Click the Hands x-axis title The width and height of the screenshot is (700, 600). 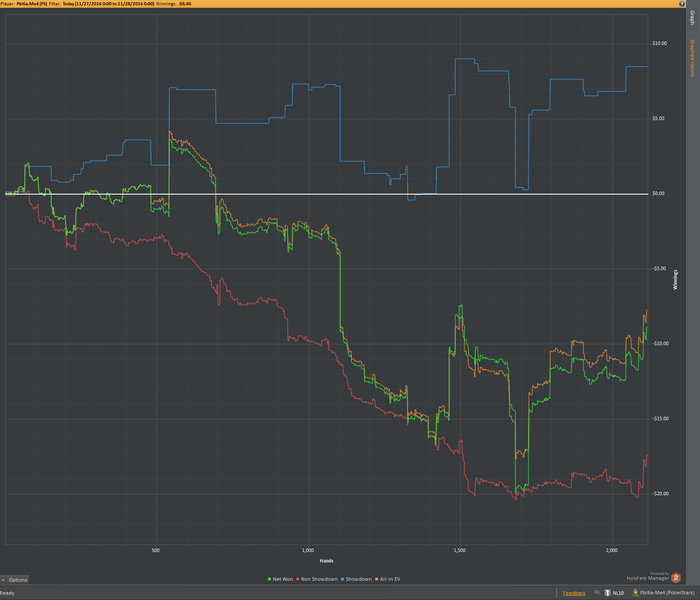click(x=326, y=561)
